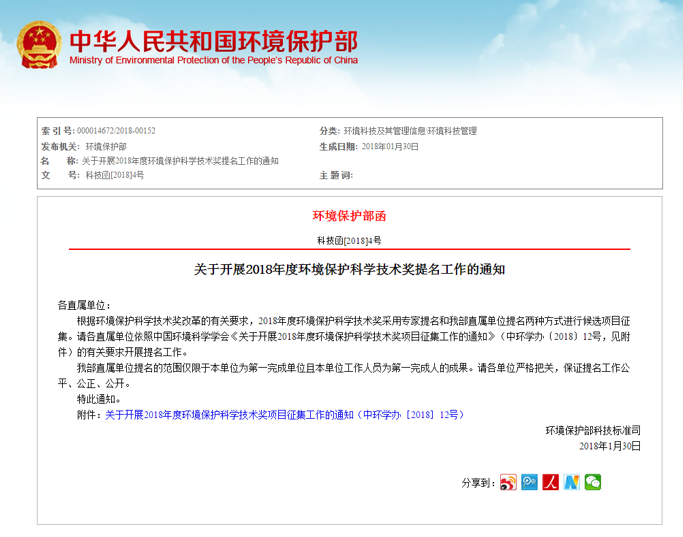Share the notice to Sina Weibo
This screenshot has width=683, height=537.
pyautogui.click(x=507, y=482)
